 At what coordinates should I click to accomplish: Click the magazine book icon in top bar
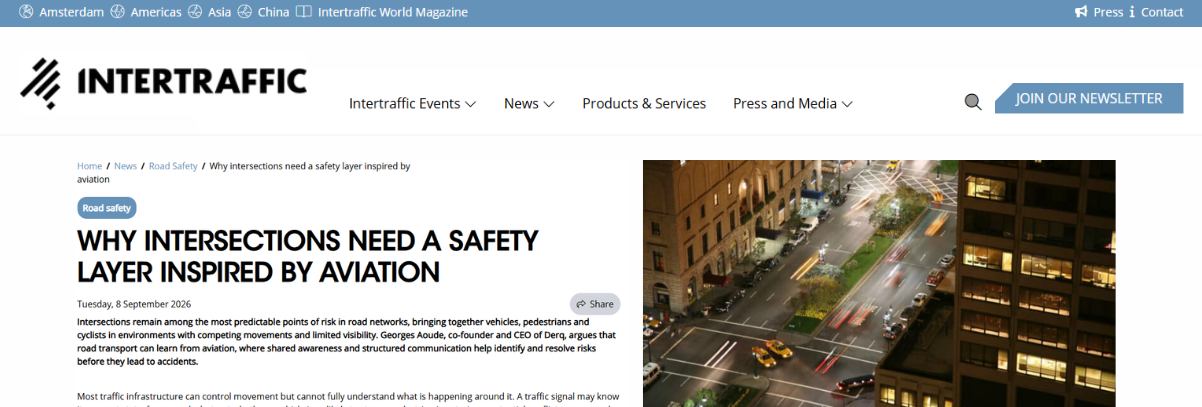coord(305,12)
